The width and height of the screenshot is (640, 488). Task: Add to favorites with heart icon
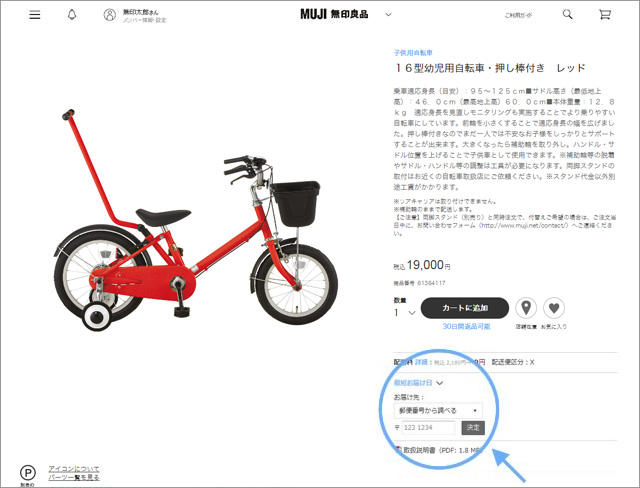[554, 308]
